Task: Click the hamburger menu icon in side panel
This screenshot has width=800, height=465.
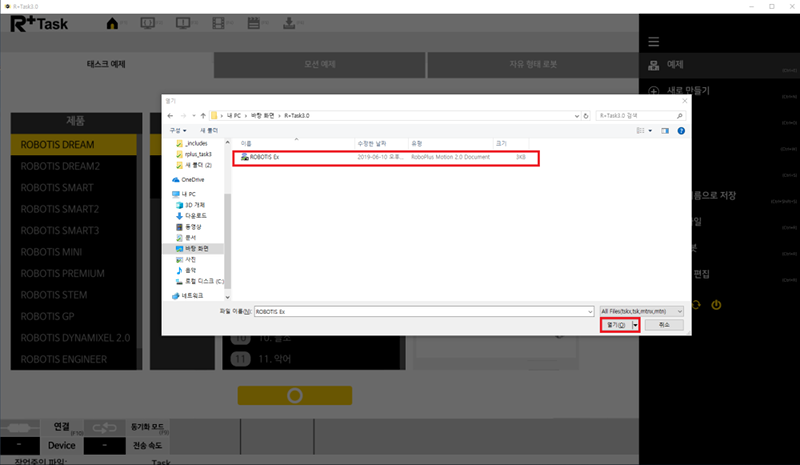Action: click(654, 42)
